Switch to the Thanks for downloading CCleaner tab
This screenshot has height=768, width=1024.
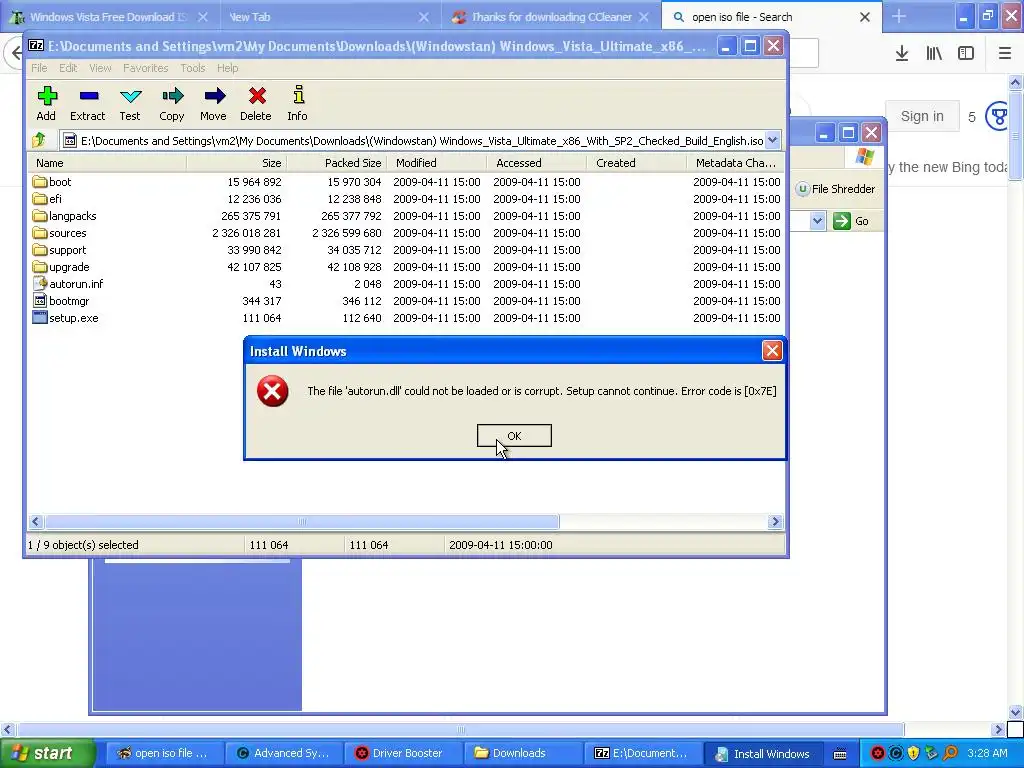pos(552,17)
